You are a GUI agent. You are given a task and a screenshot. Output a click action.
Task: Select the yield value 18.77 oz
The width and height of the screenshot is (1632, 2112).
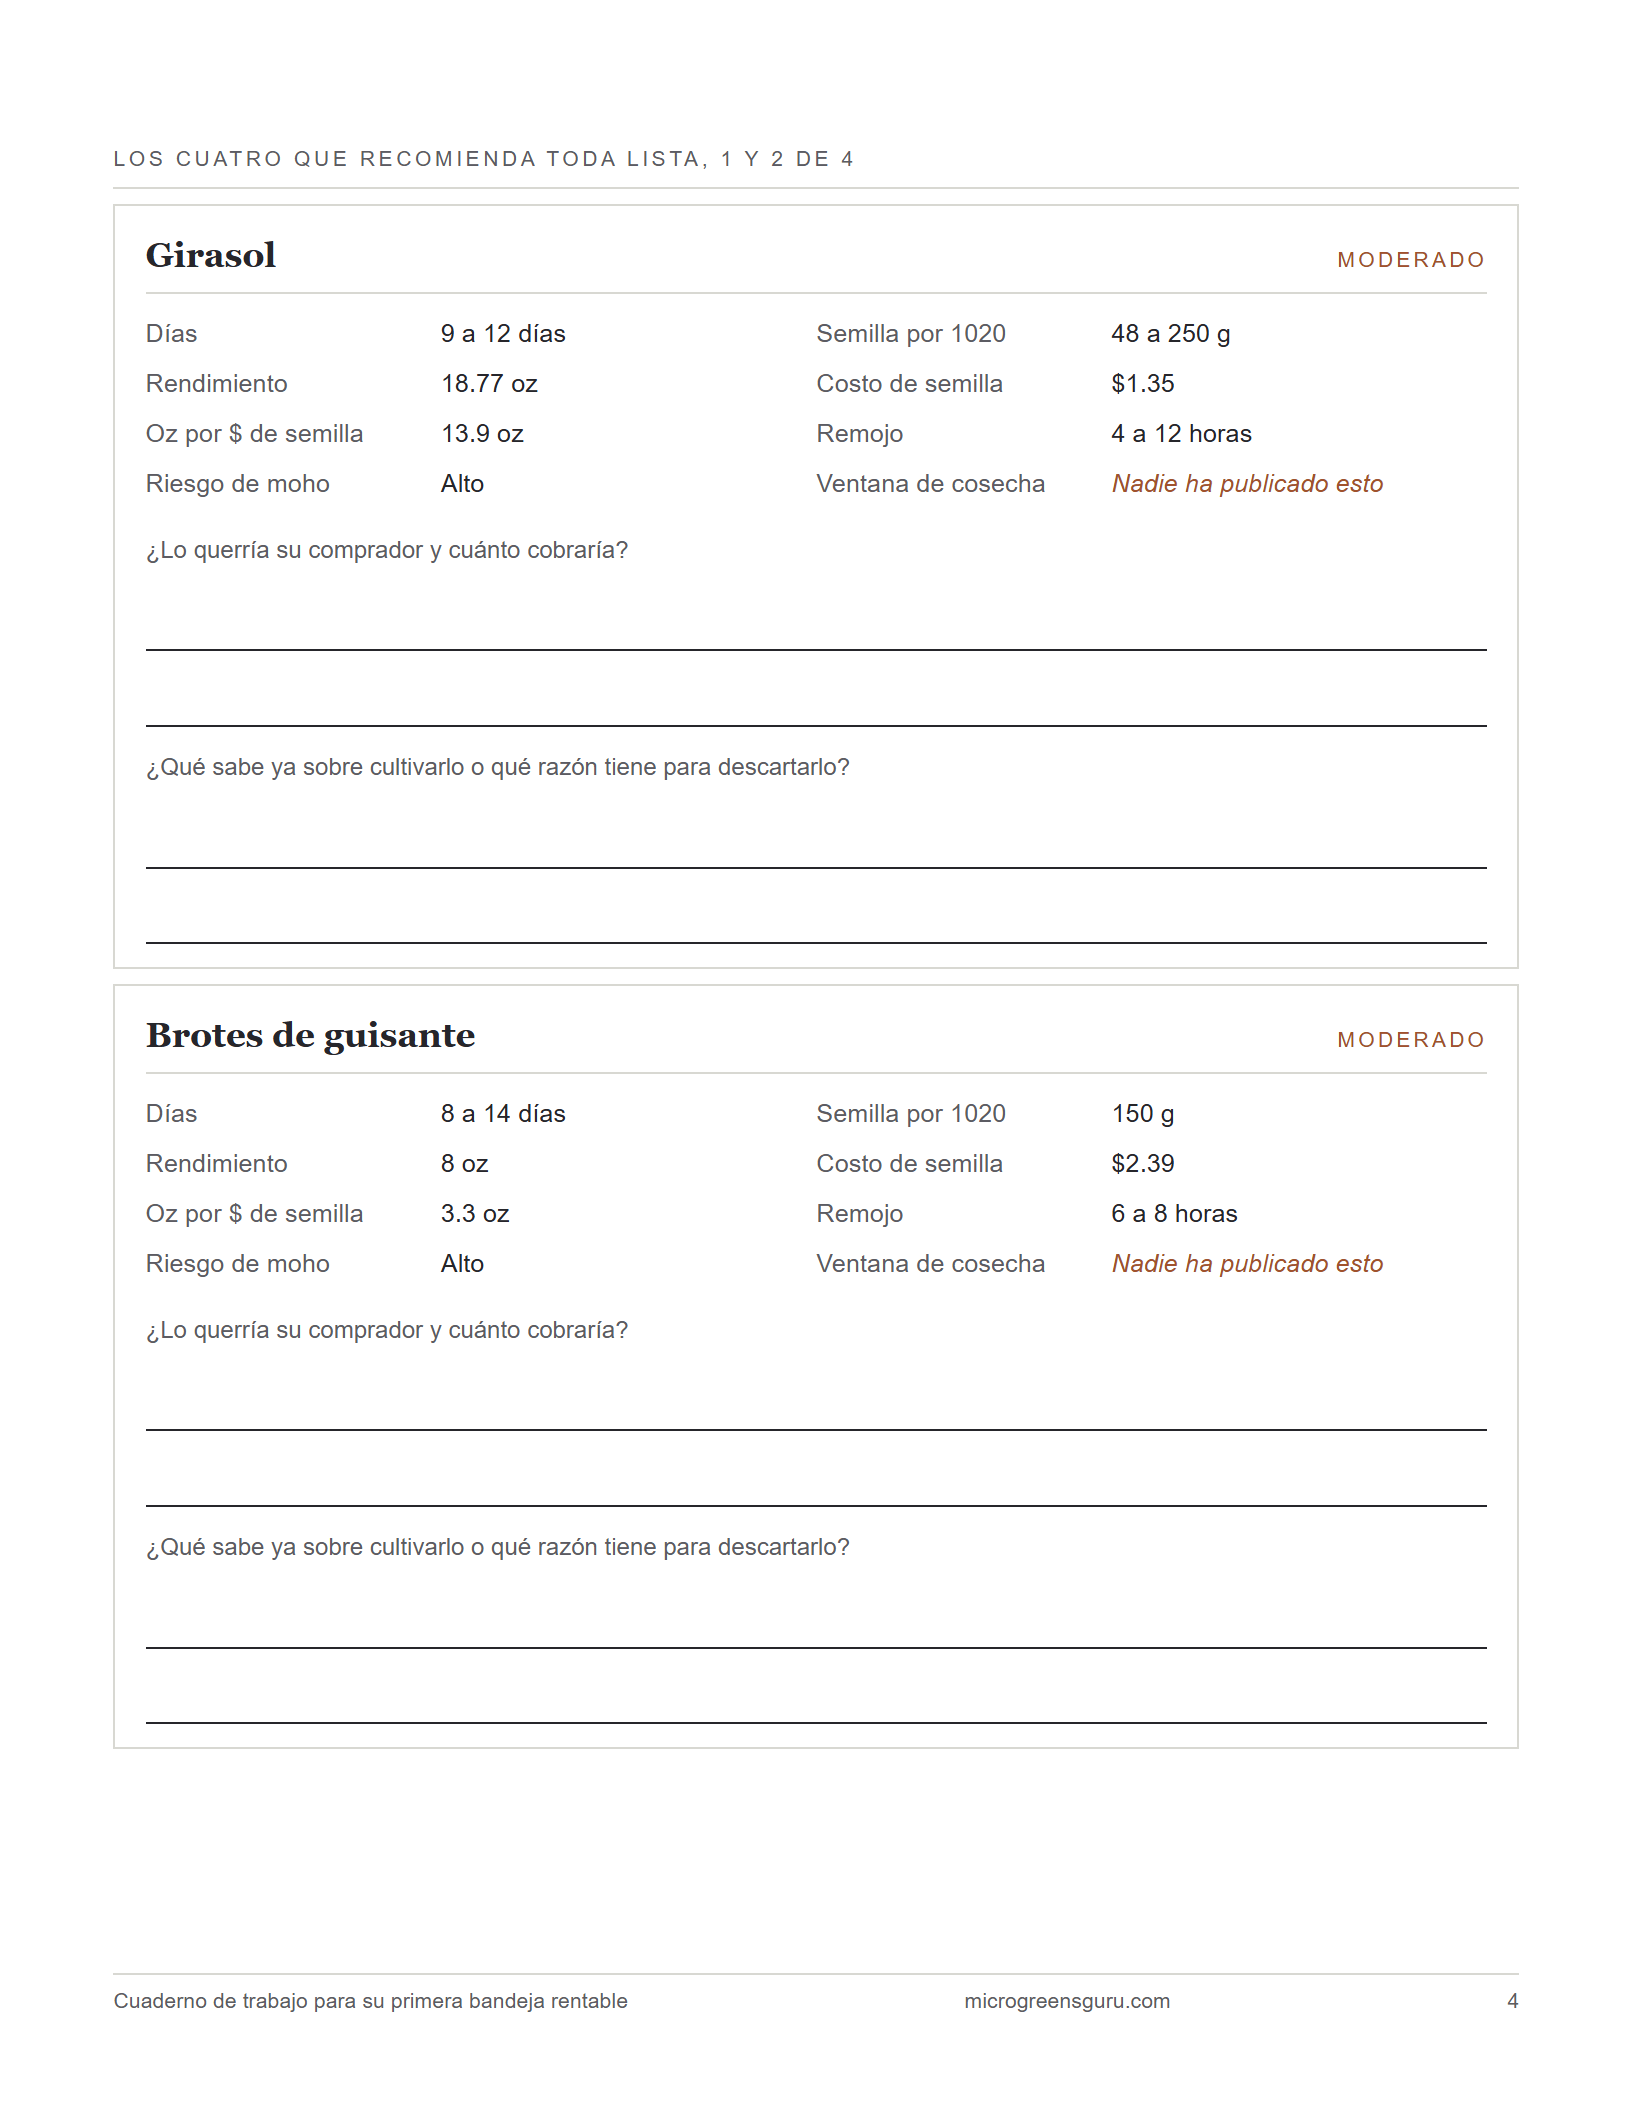(x=489, y=384)
